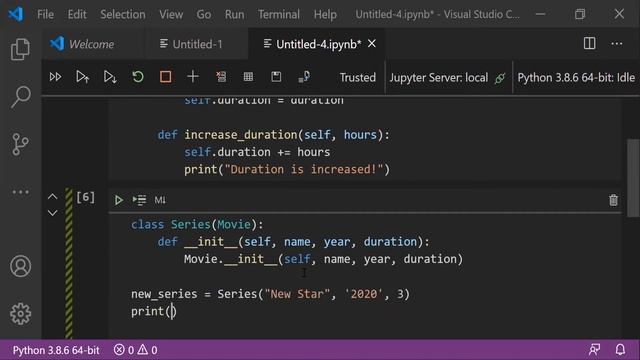Open the Manage gear icon
The image size is (640, 360).
20,313
